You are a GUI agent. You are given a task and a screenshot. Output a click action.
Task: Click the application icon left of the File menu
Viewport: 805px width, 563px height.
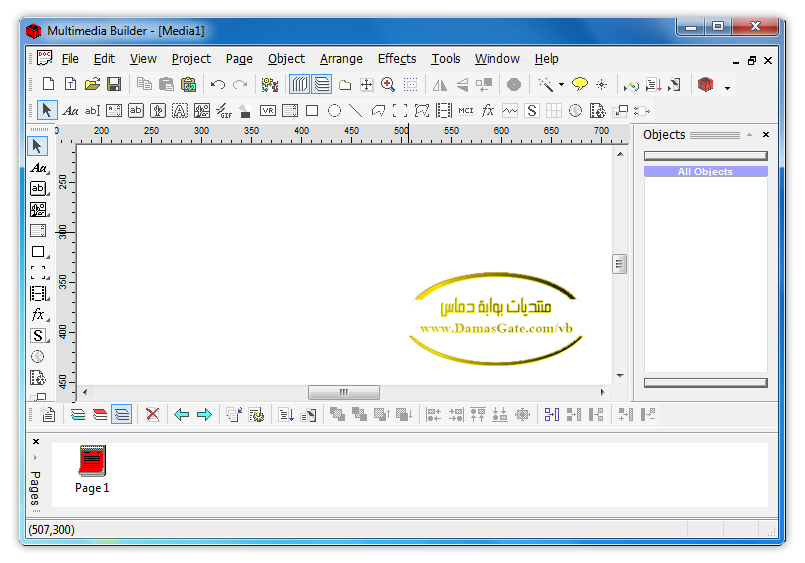(44, 58)
